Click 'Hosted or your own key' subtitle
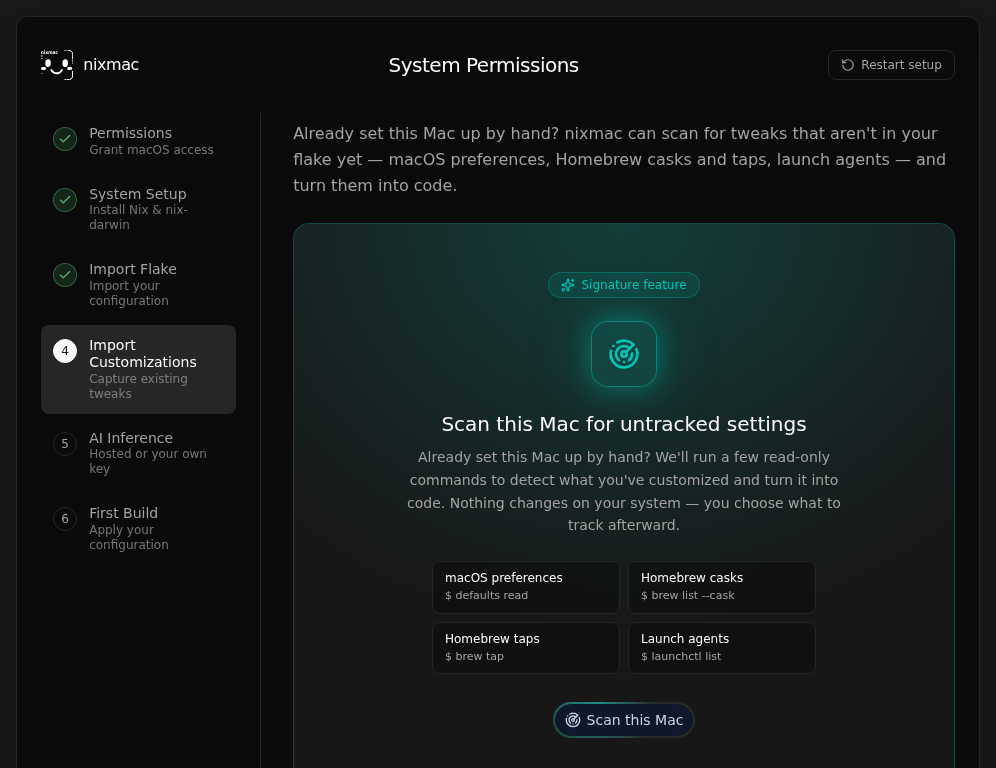This screenshot has width=996, height=768. click(x=148, y=461)
